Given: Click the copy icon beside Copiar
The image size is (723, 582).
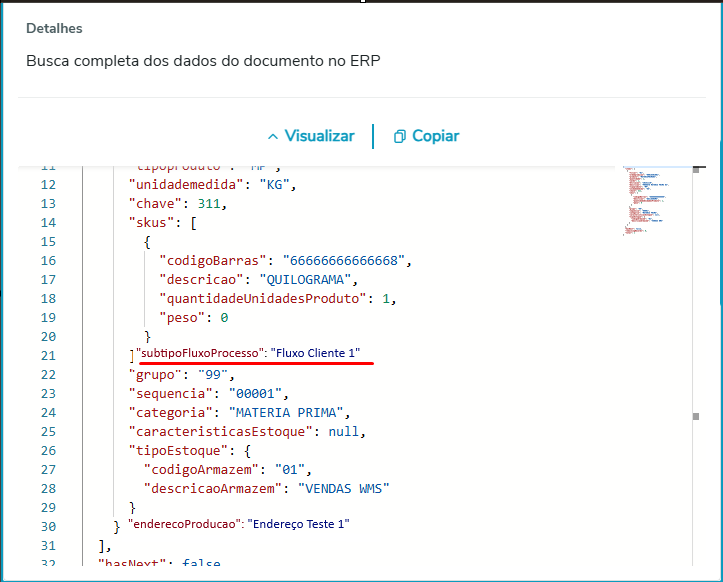Looking at the screenshot, I should (x=400, y=137).
